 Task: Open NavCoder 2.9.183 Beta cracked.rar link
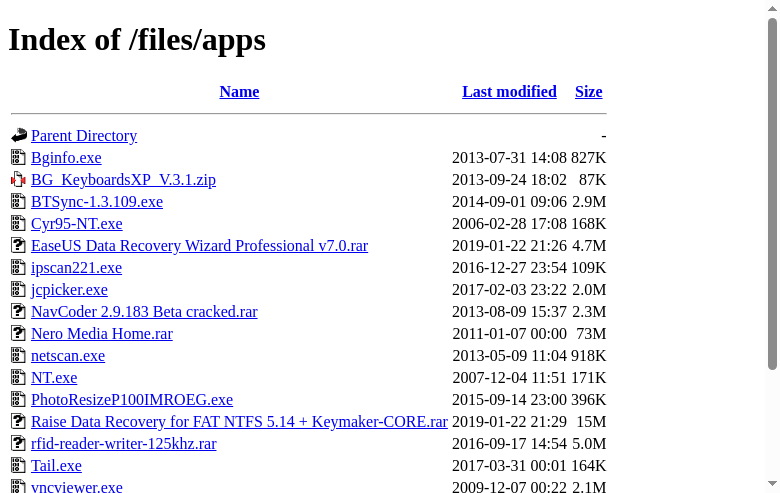tap(144, 311)
